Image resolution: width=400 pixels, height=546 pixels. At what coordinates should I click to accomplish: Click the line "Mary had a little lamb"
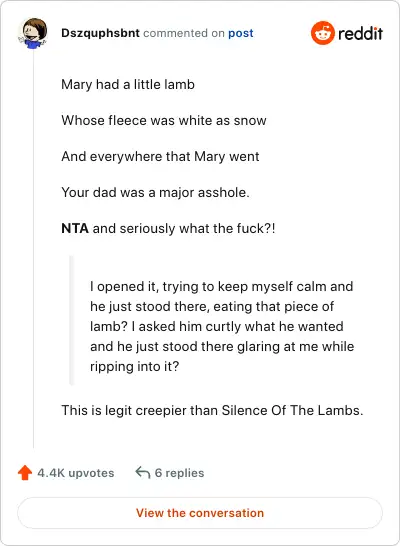coord(128,85)
